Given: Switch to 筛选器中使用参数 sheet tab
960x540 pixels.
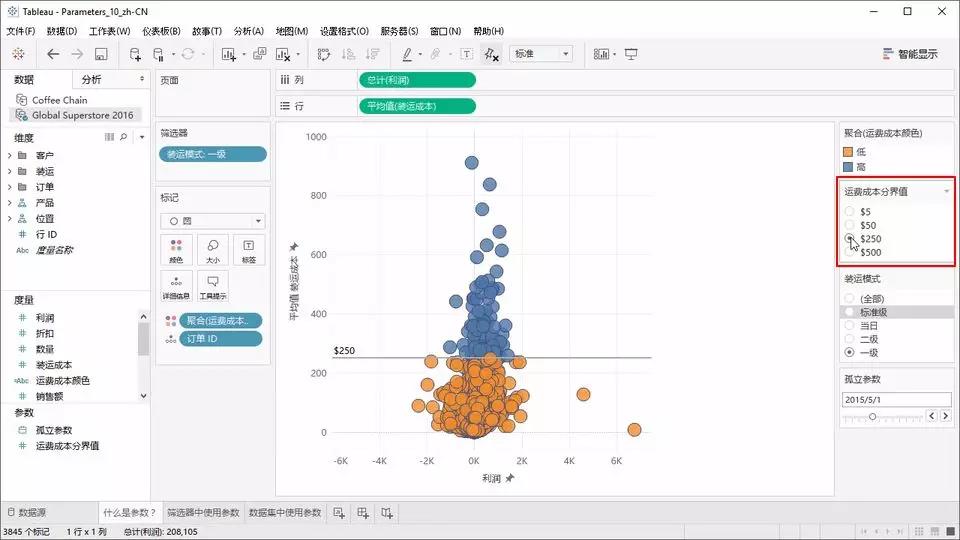Looking at the screenshot, I should (203, 513).
